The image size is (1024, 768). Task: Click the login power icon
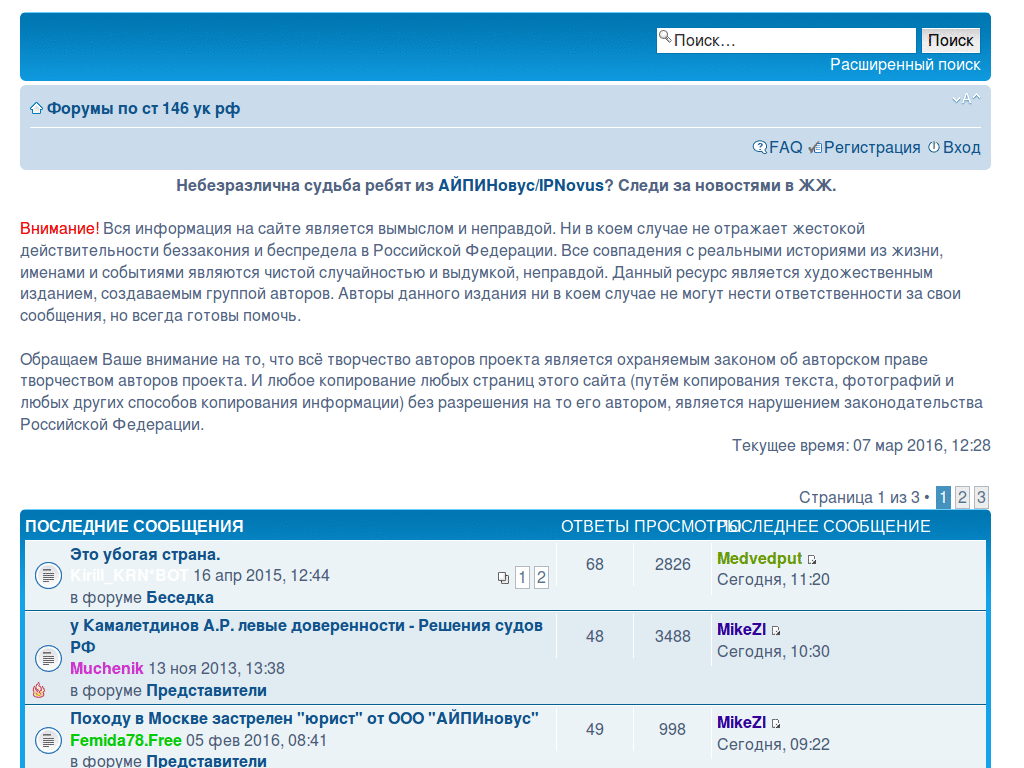[934, 147]
